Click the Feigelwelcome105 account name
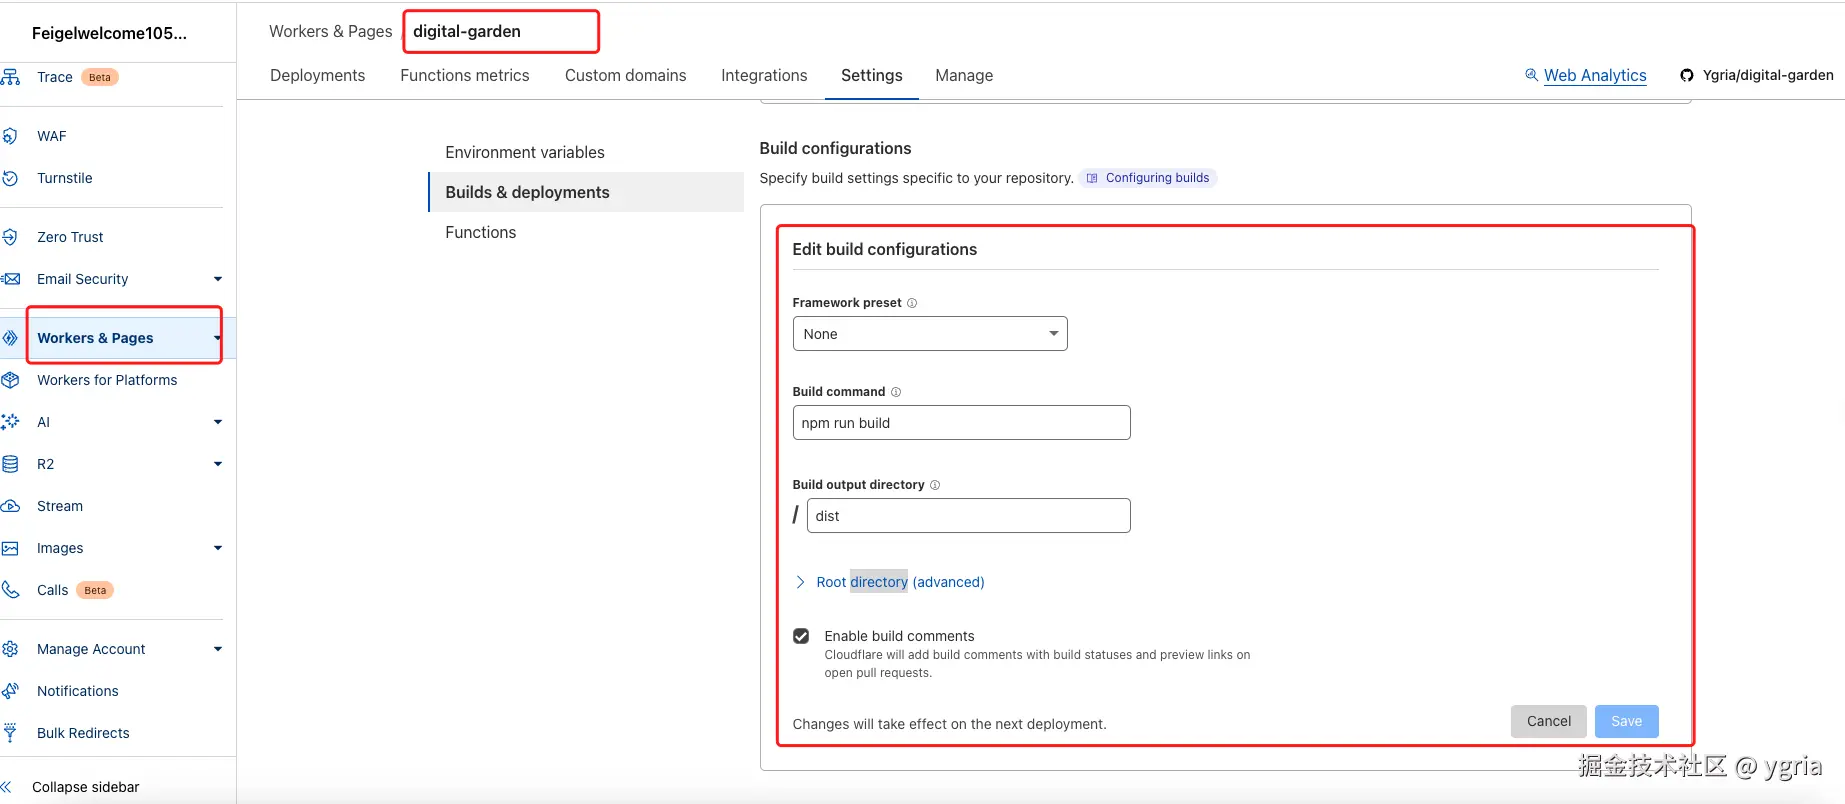1845x804 pixels. tap(109, 33)
